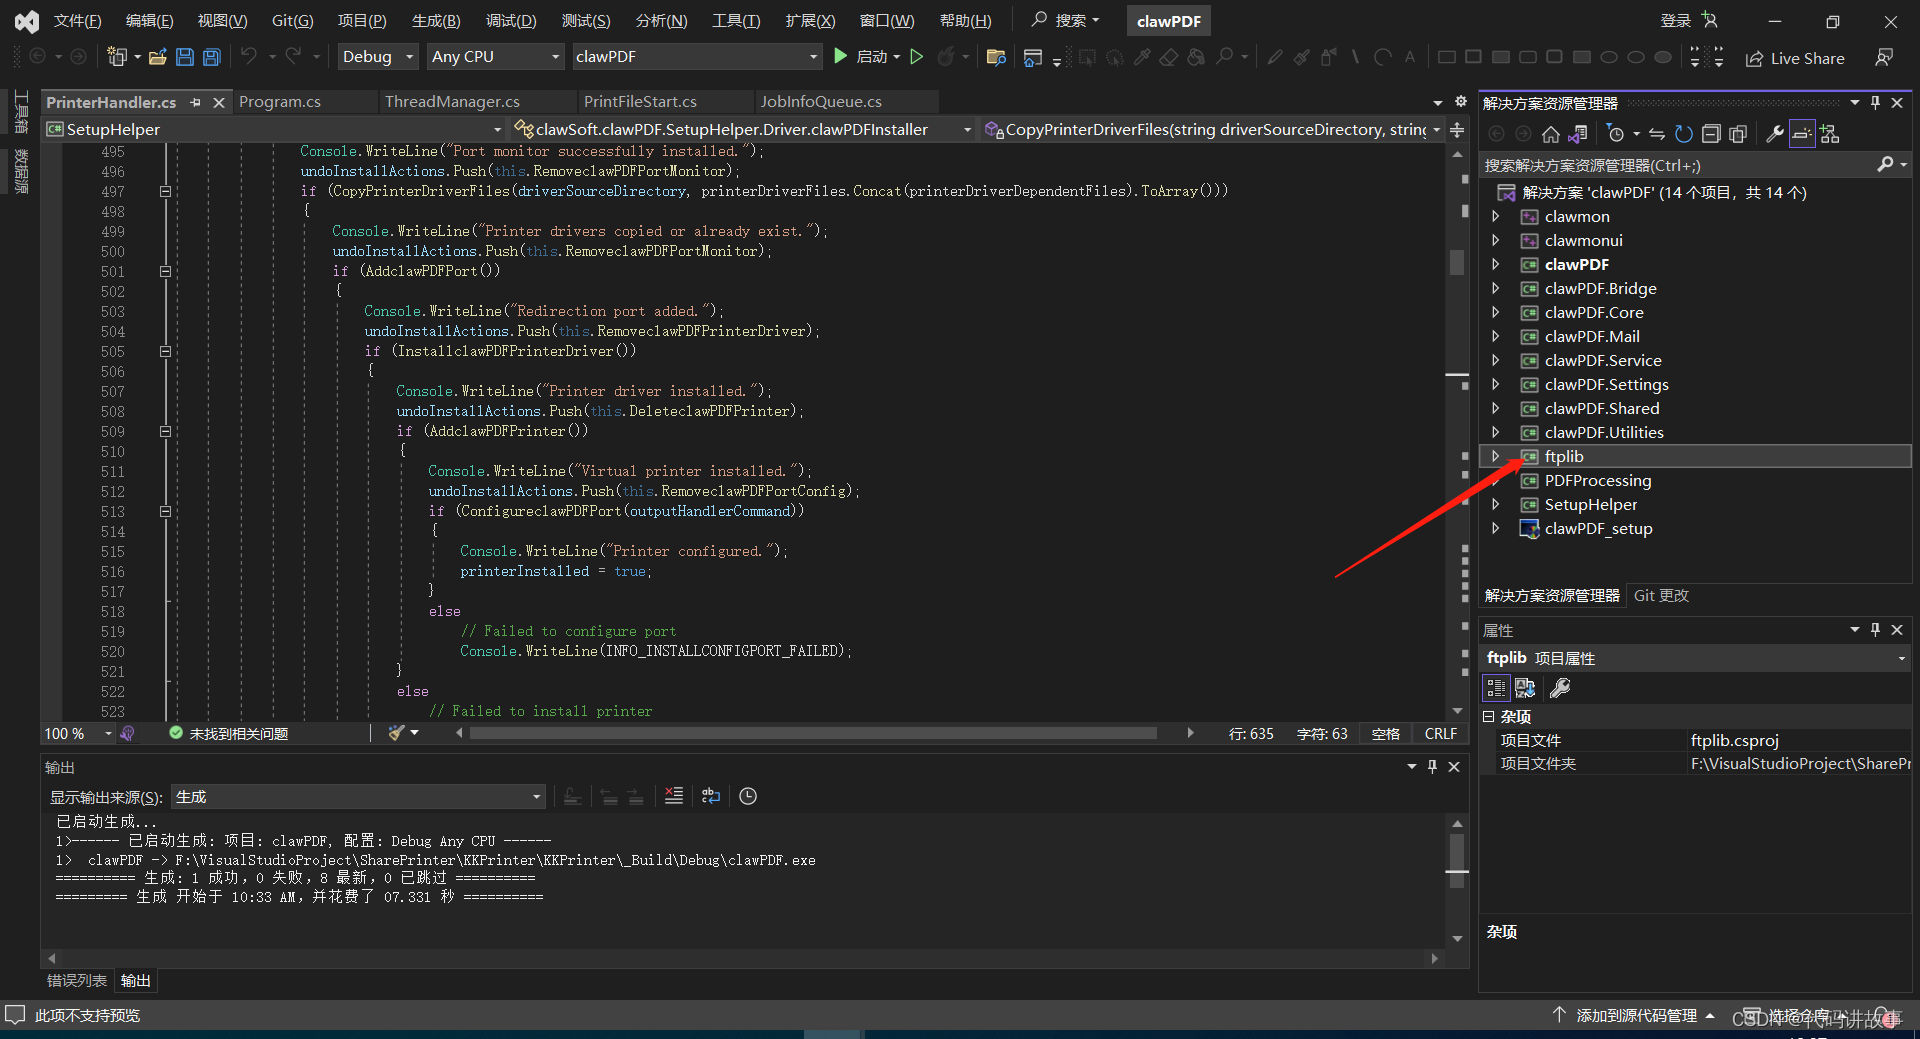This screenshot has width=1920, height=1039.
Task: Collapse the if block at line 497
Action: 166,191
